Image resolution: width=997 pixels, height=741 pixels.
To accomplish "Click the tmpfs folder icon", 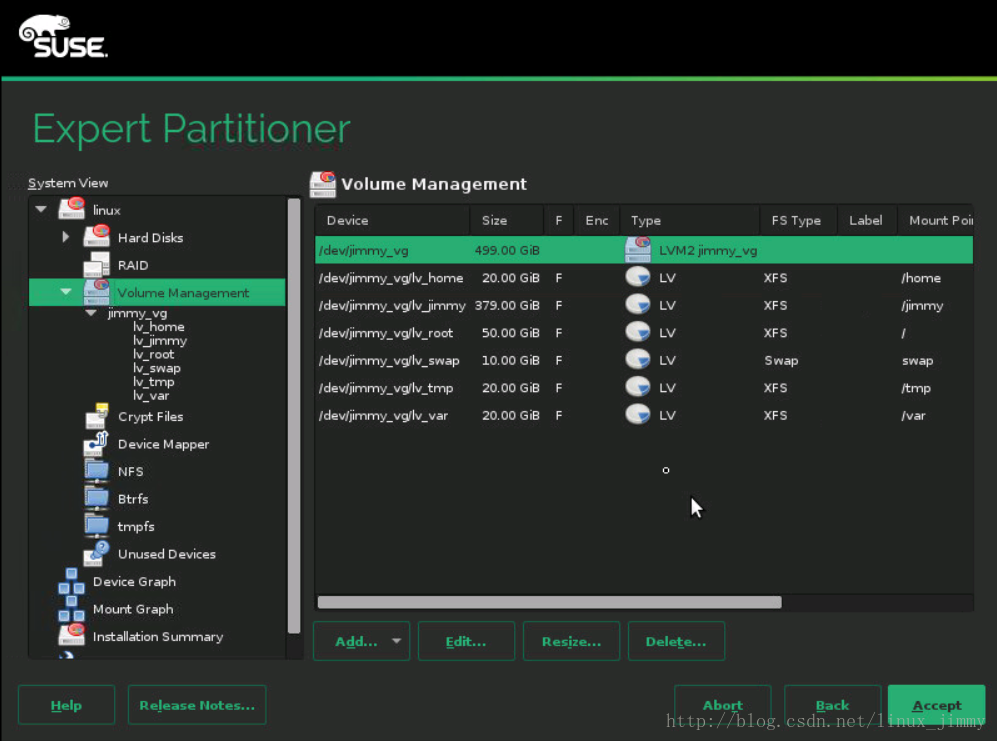I will pyautogui.click(x=97, y=525).
